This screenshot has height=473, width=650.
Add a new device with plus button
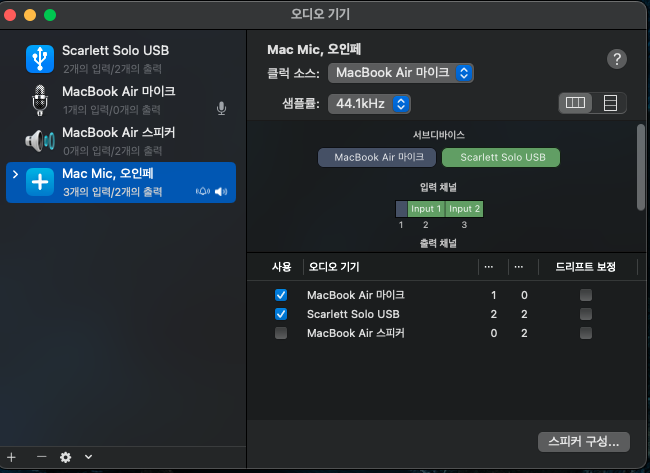(11, 457)
